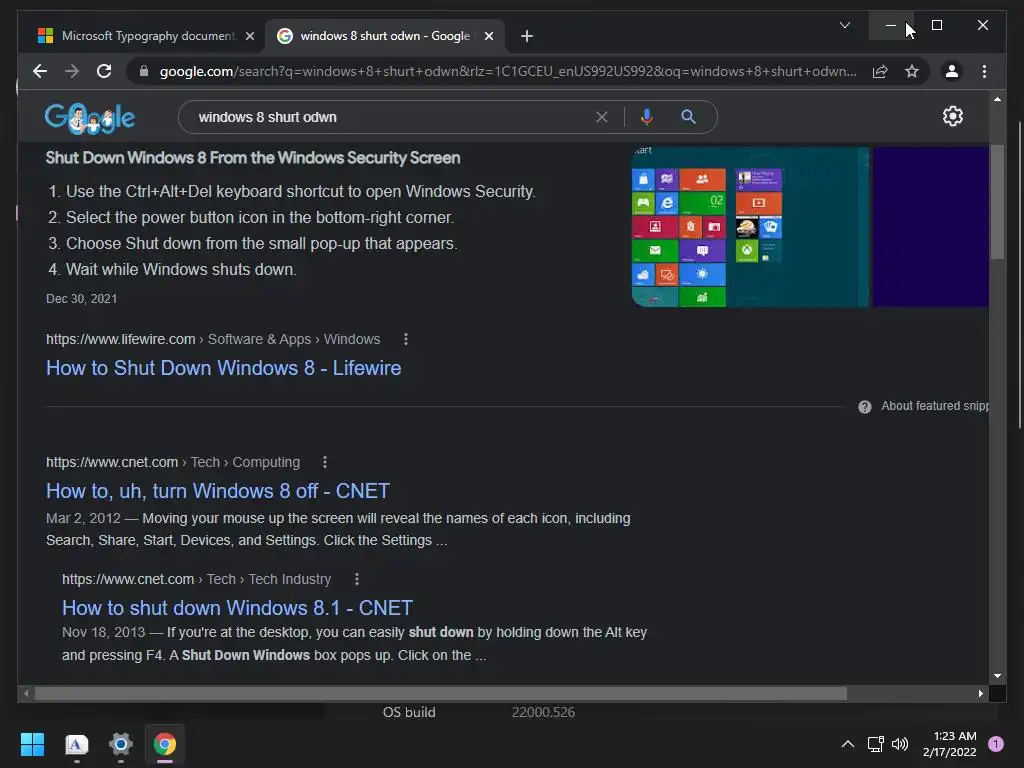Submit search with magnifying glass icon
Screen dimensions: 1024x768
point(688,117)
